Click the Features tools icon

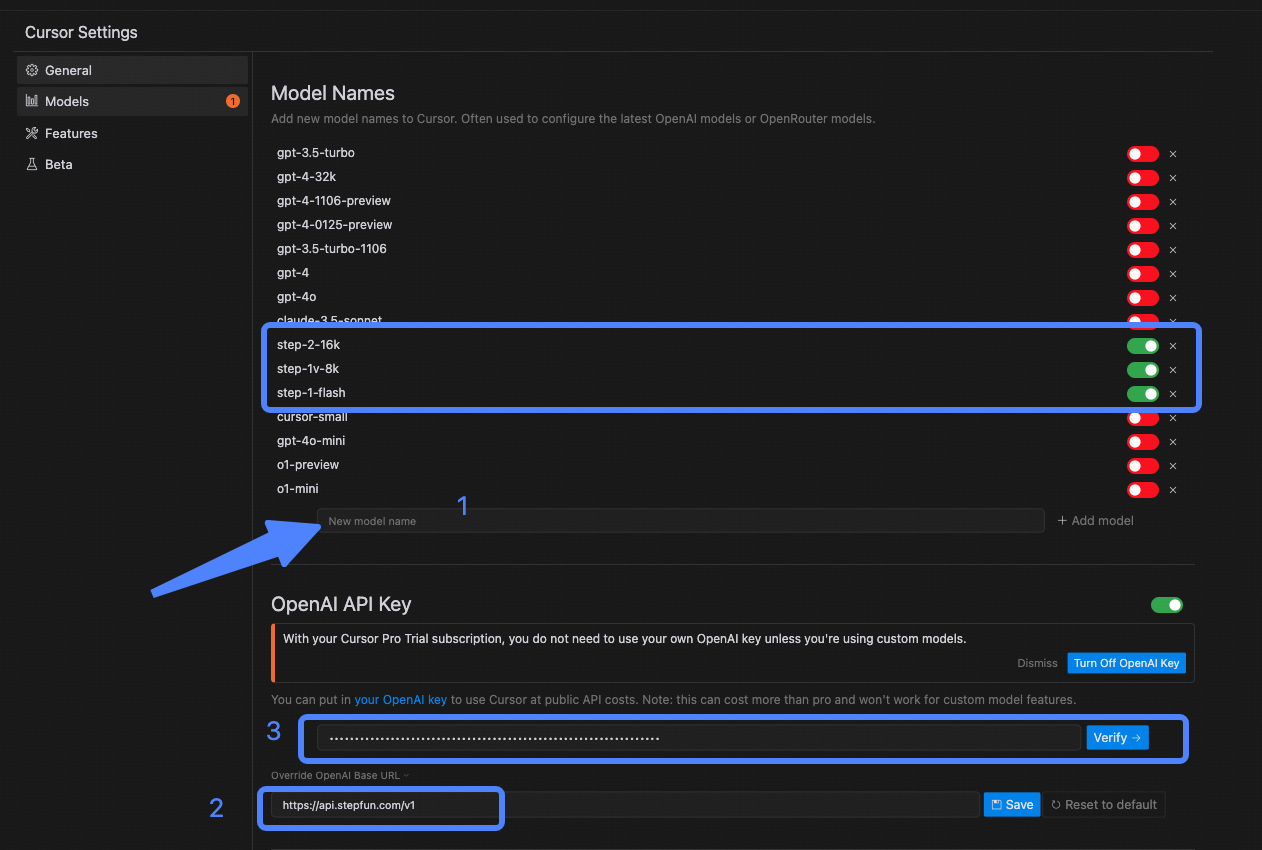pos(32,133)
